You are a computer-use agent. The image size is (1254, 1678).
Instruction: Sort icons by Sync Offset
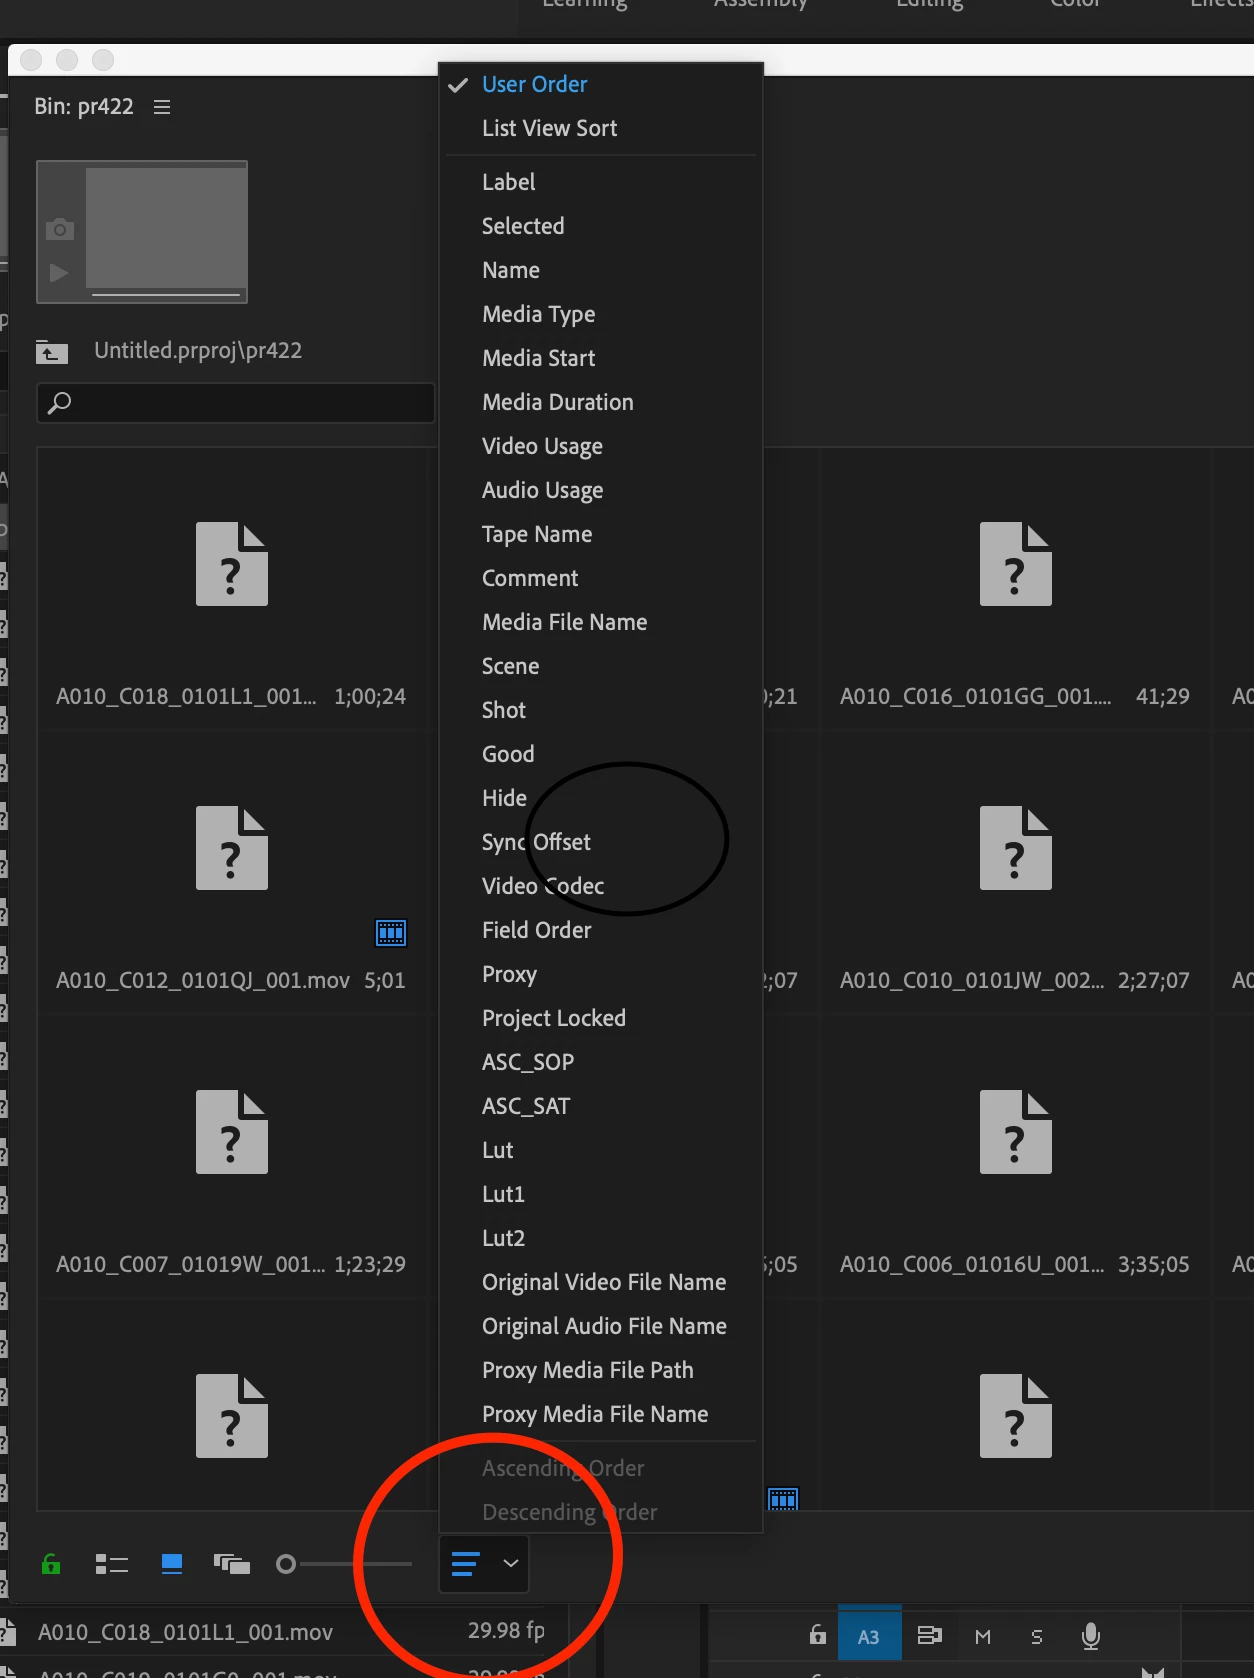tap(600, 843)
